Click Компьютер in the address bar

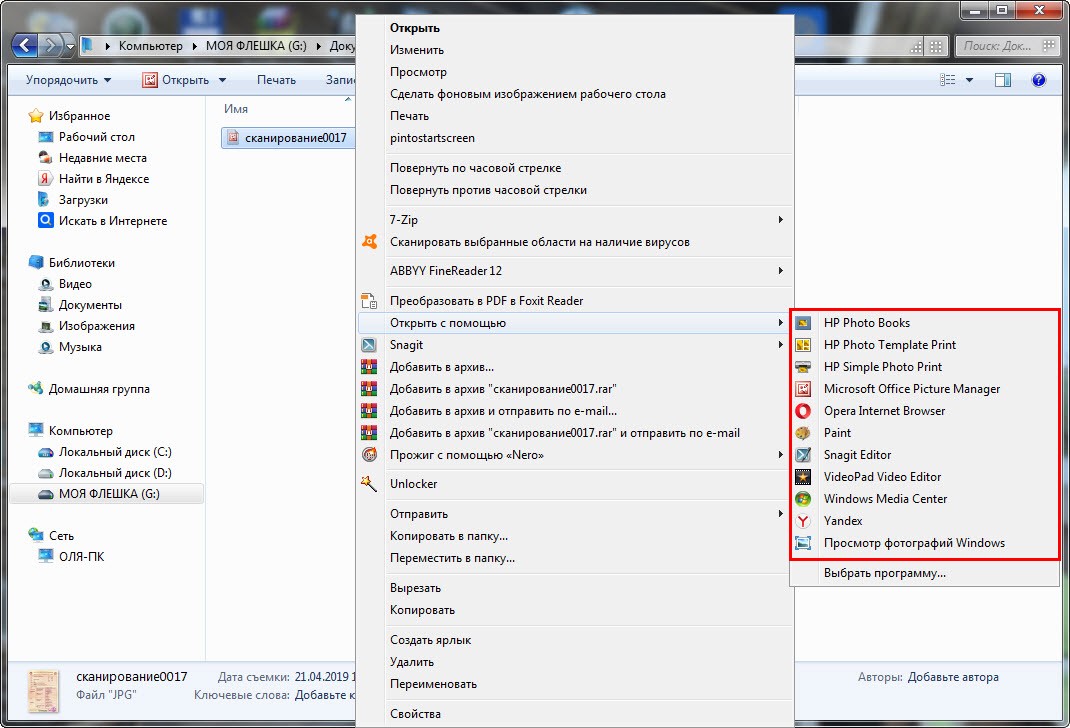151,46
